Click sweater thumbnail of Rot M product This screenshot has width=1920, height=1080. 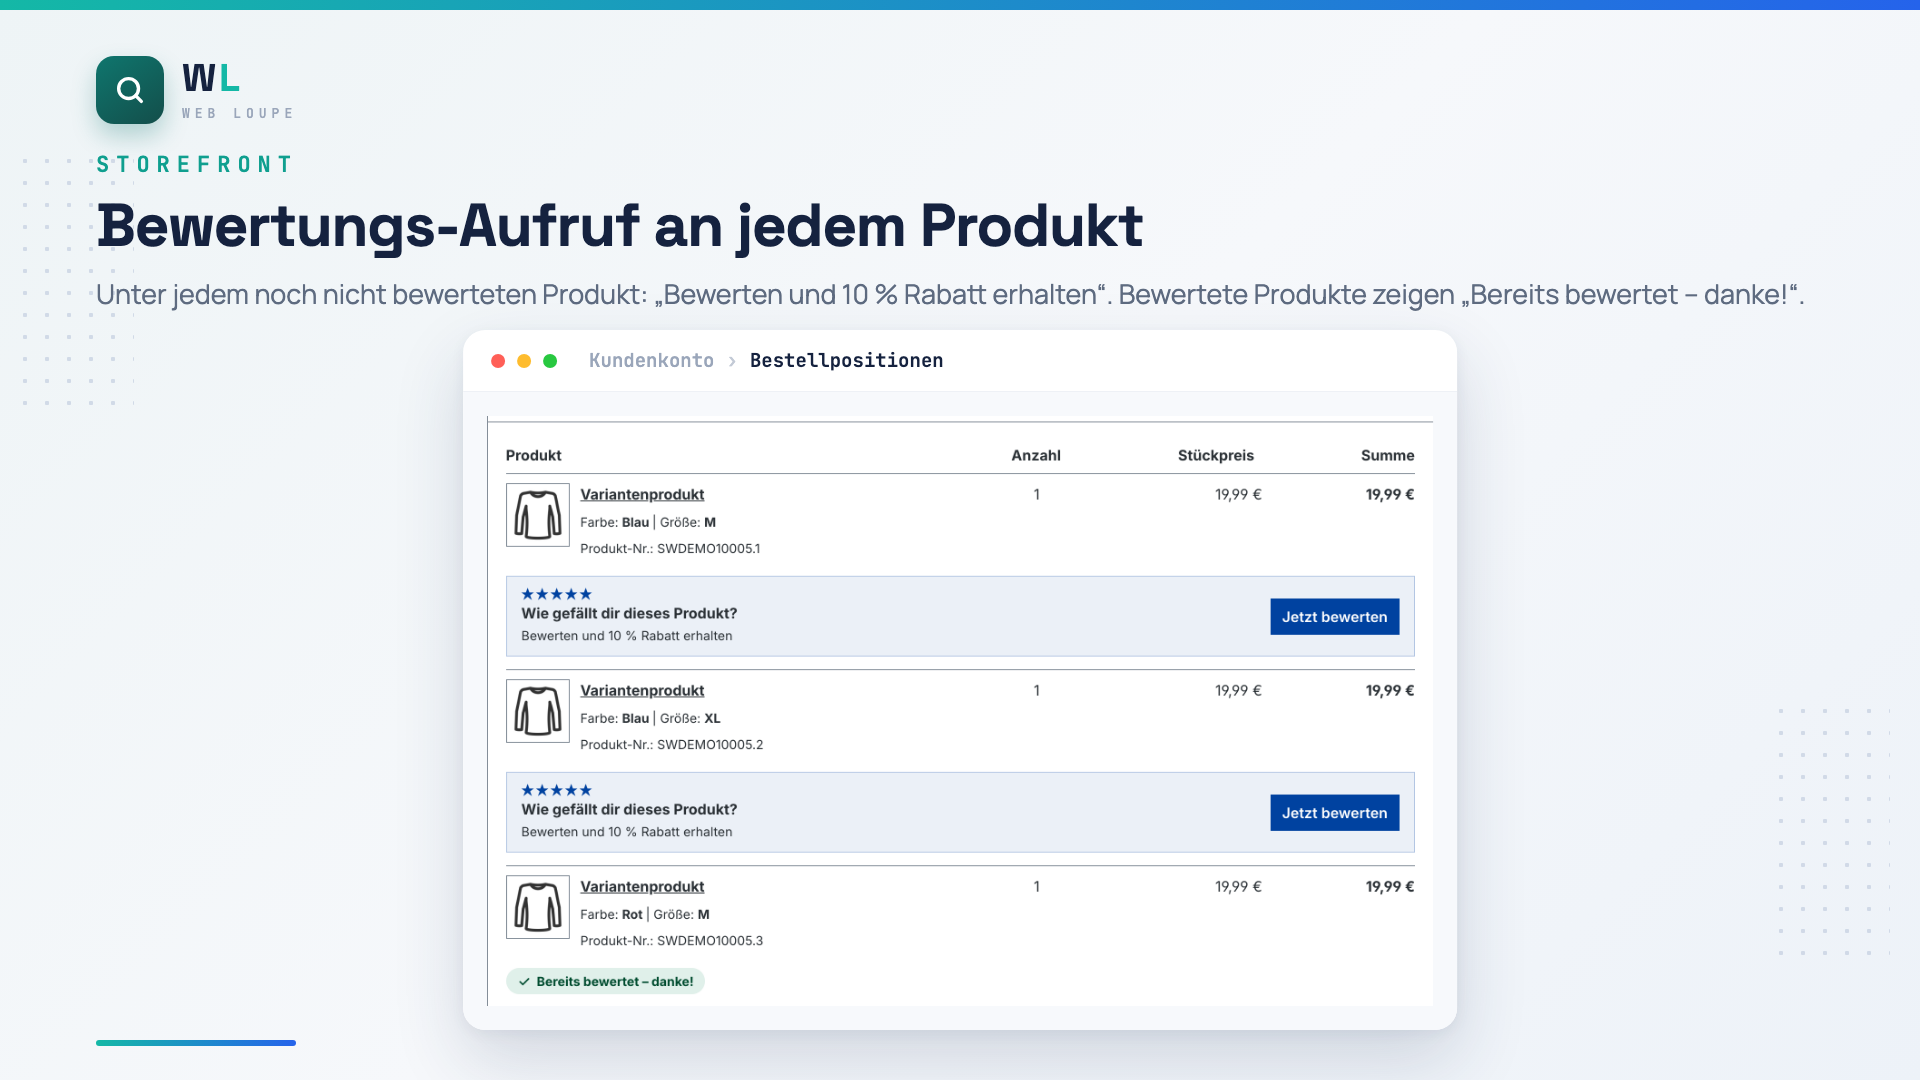coord(538,907)
